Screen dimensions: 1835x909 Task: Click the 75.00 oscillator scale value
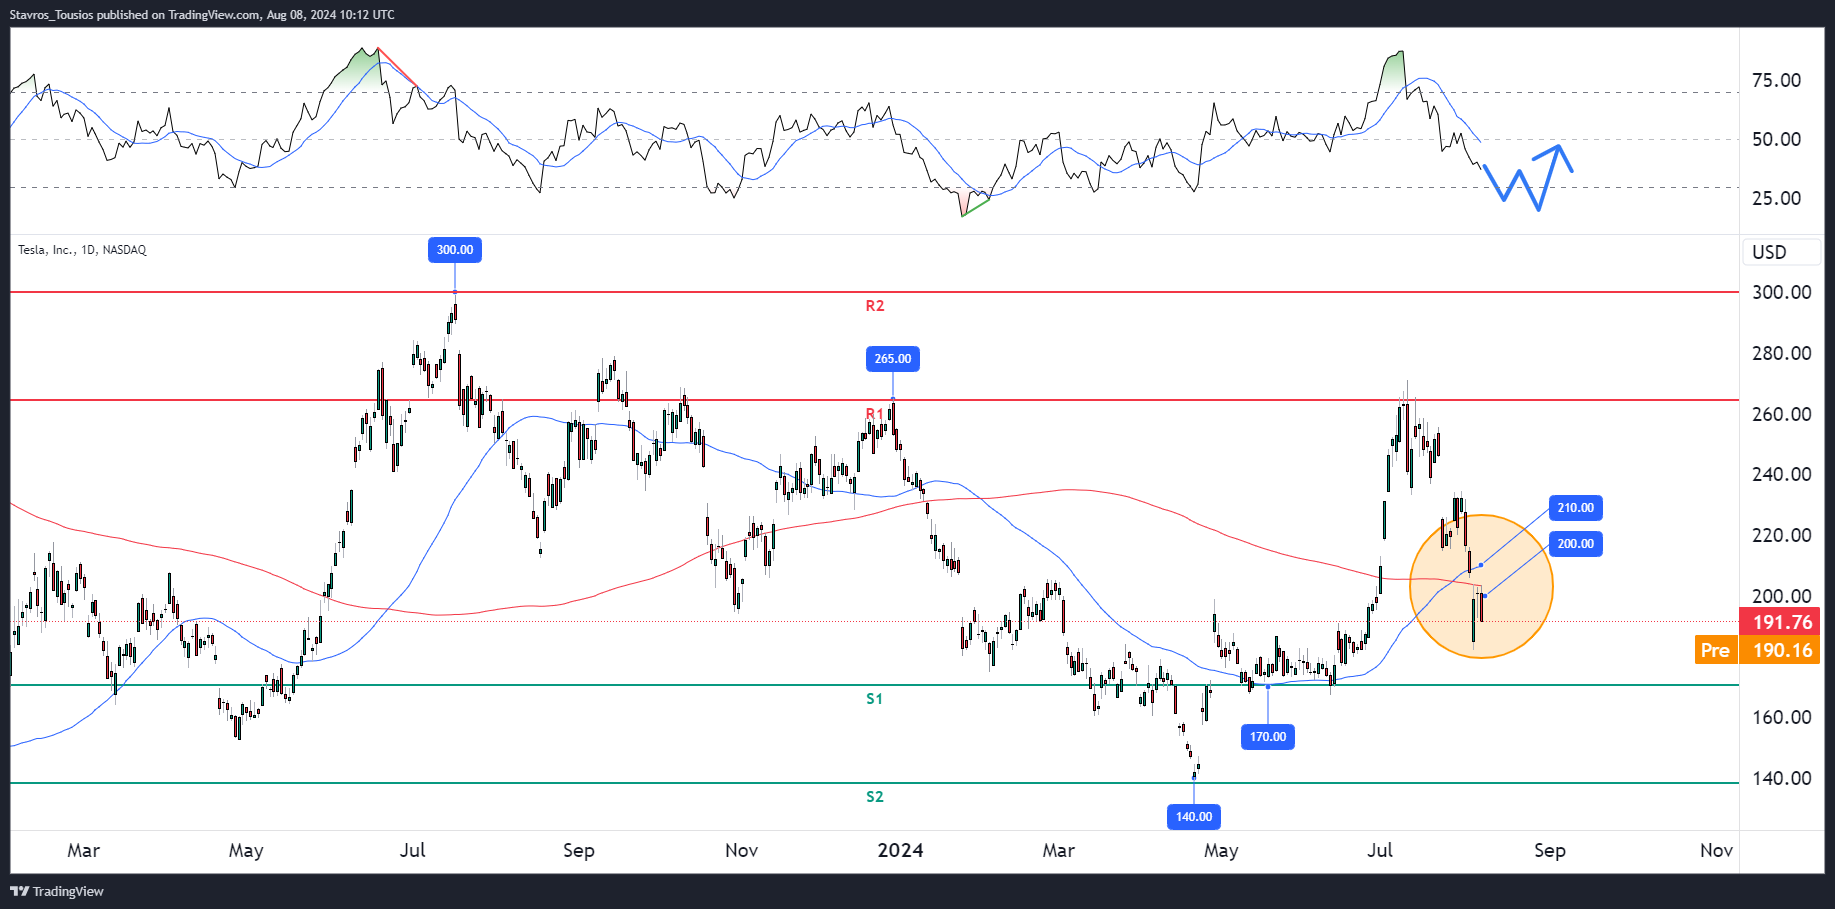pyautogui.click(x=1776, y=80)
